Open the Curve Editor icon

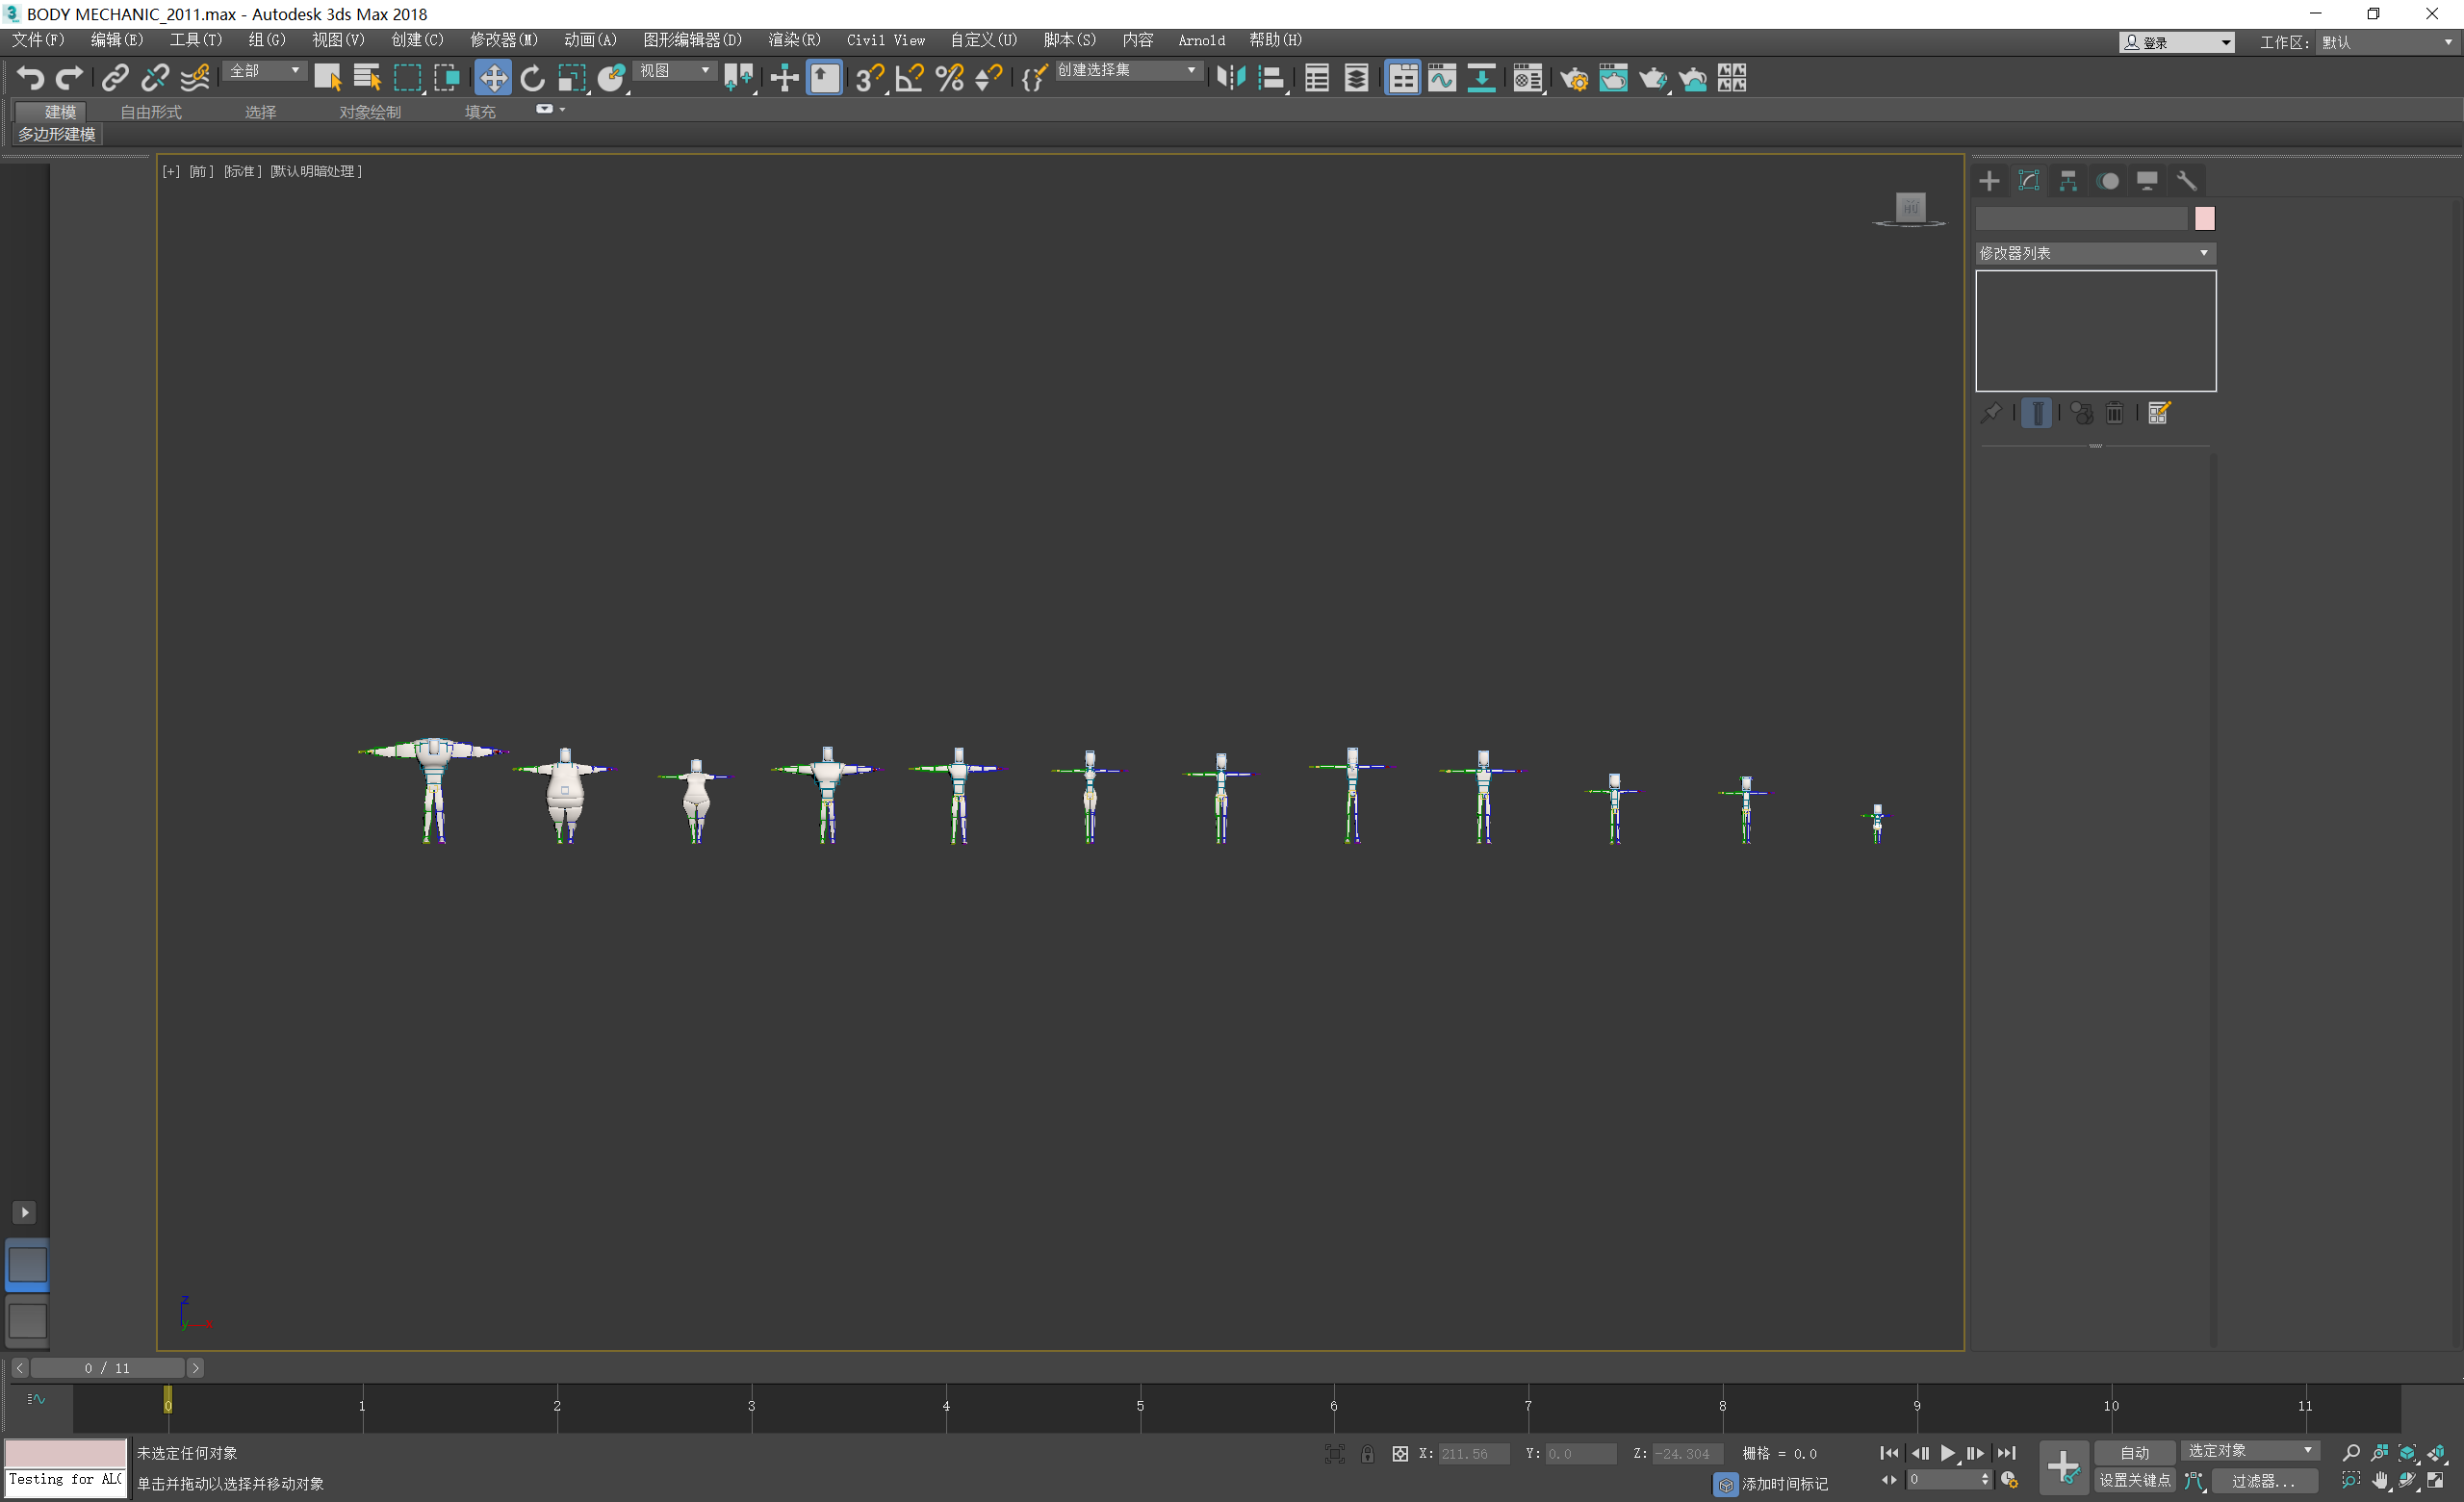click(1441, 78)
